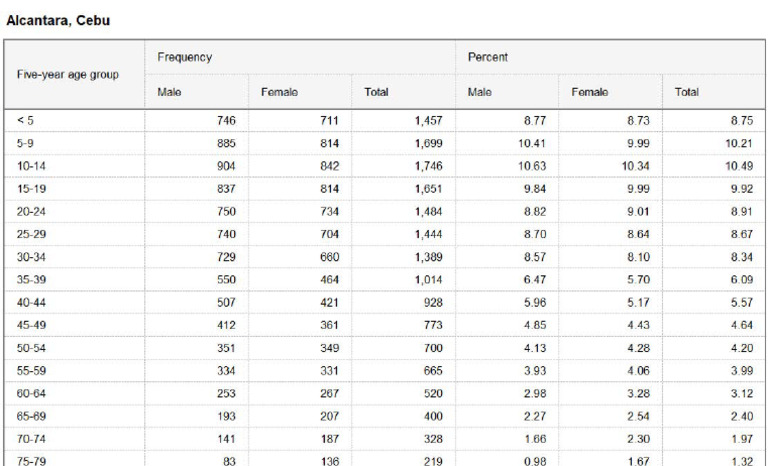Select the Female header under Percent

coord(590,92)
